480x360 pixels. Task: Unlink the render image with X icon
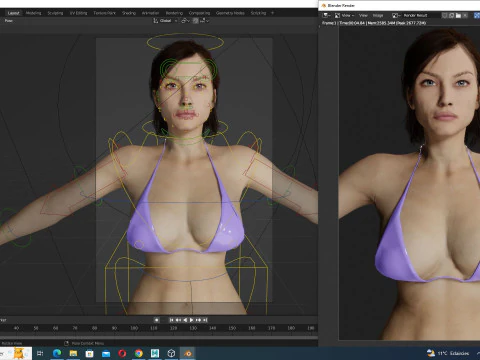pyautogui.click(x=465, y=15)
